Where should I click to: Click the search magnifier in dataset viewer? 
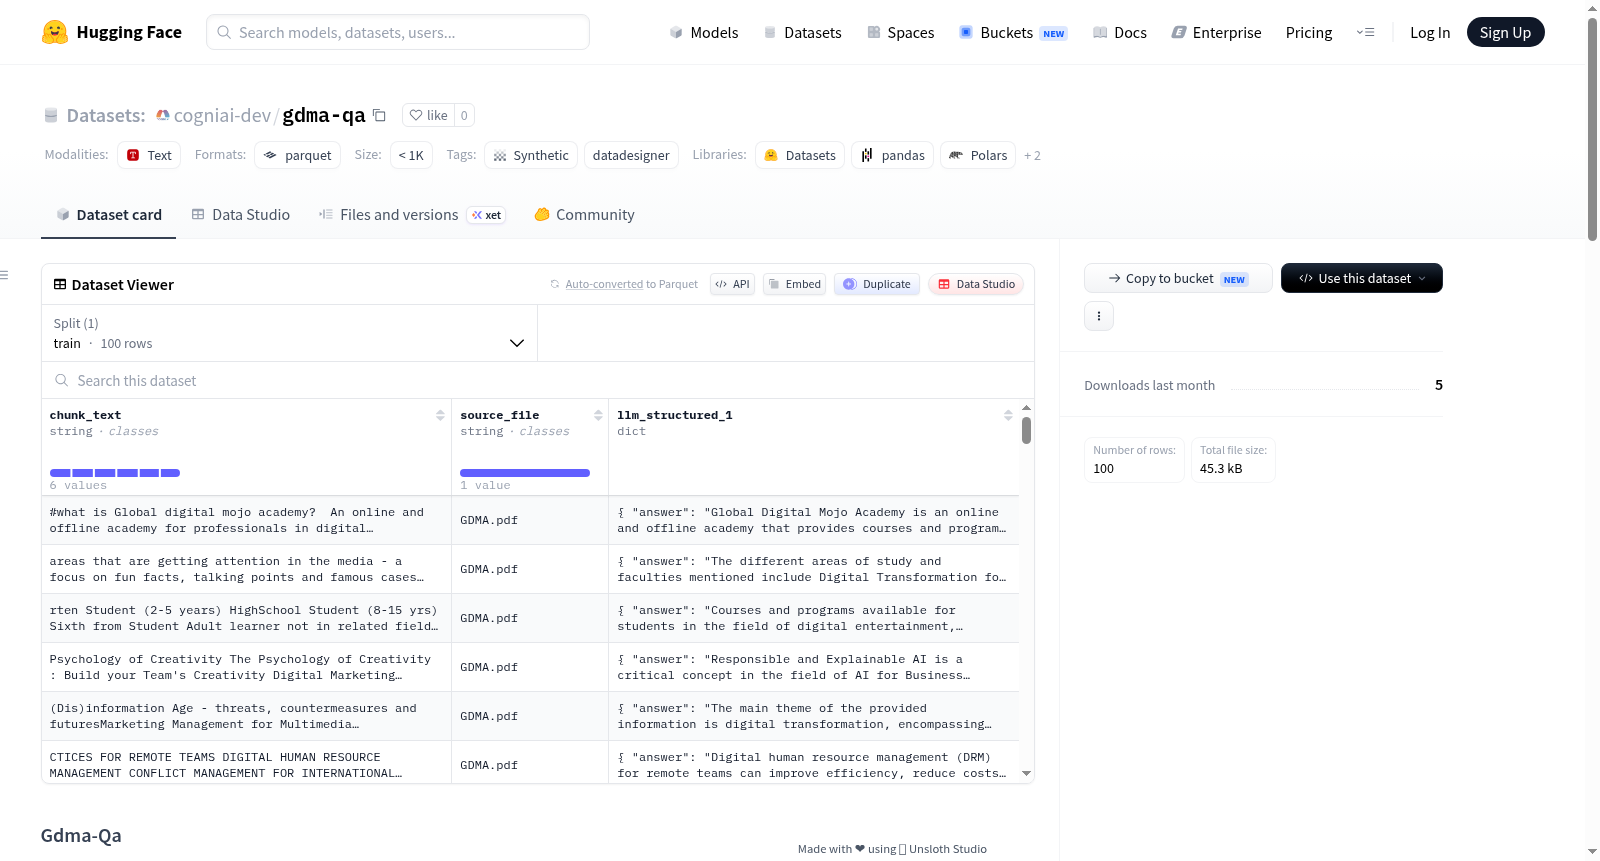coord(62,380)
